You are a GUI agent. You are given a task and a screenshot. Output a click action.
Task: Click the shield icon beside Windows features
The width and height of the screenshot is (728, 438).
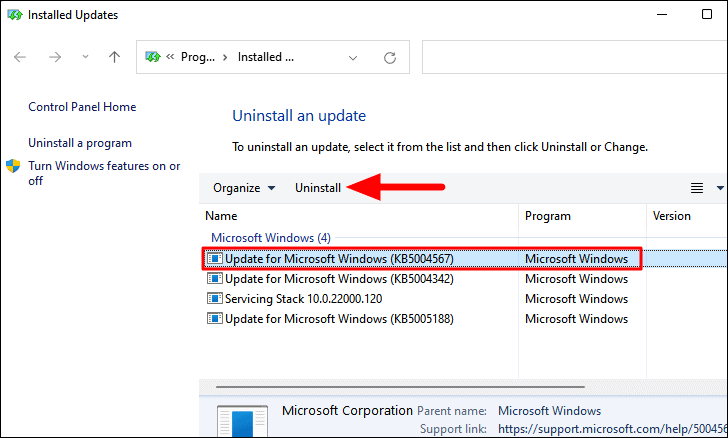click(13, 166)
